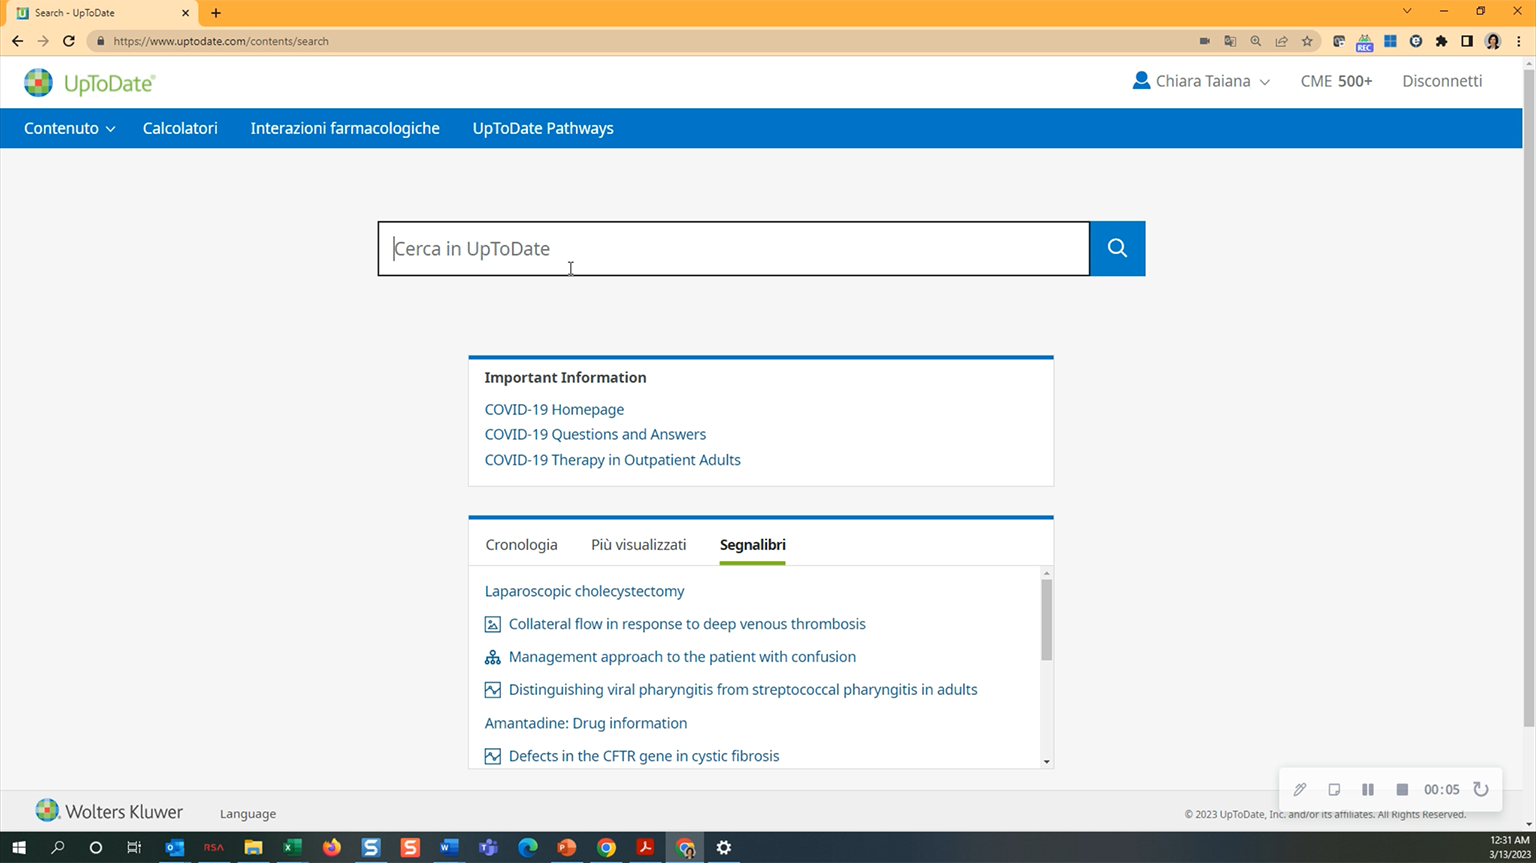Click the UpToDate logo in header
Viewport: 1536px width, 863px height.
pyautogui.click(x=90, y=82)
